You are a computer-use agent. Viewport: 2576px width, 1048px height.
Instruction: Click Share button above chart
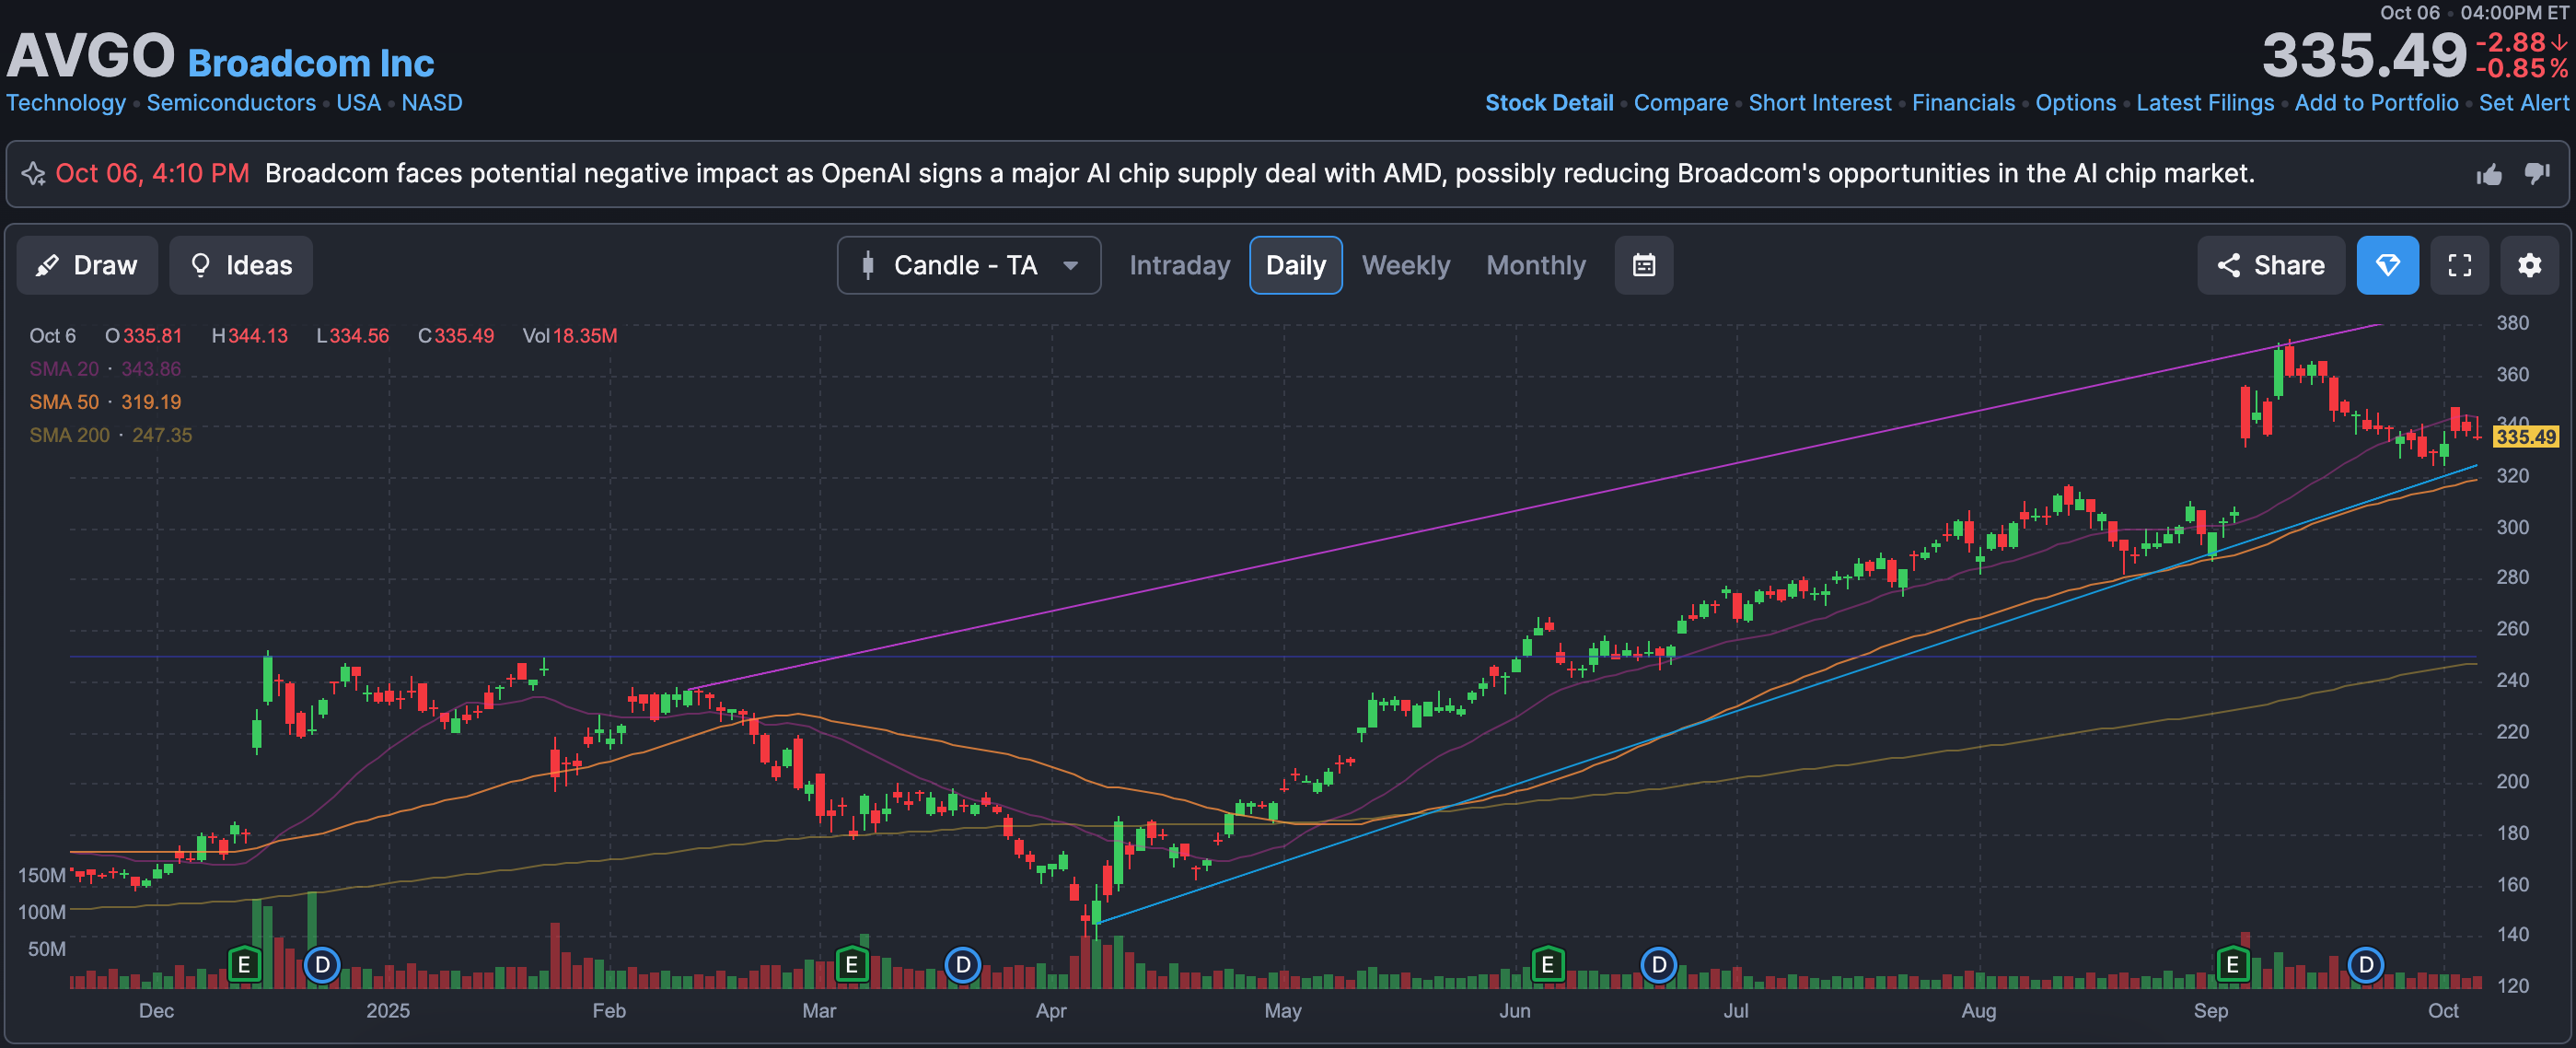(x=2270, y=265)
